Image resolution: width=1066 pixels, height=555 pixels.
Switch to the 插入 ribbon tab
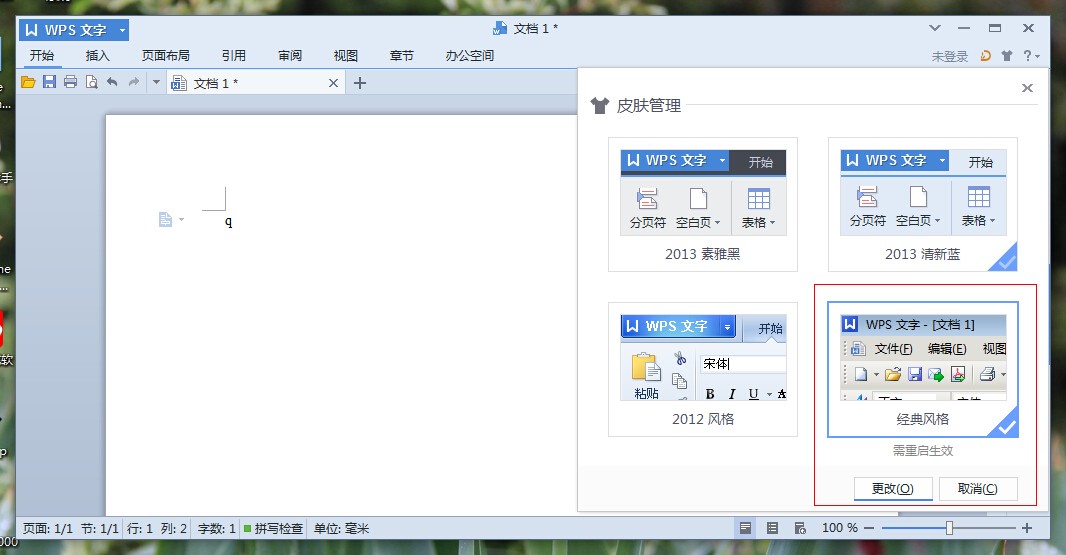point(98,56)
